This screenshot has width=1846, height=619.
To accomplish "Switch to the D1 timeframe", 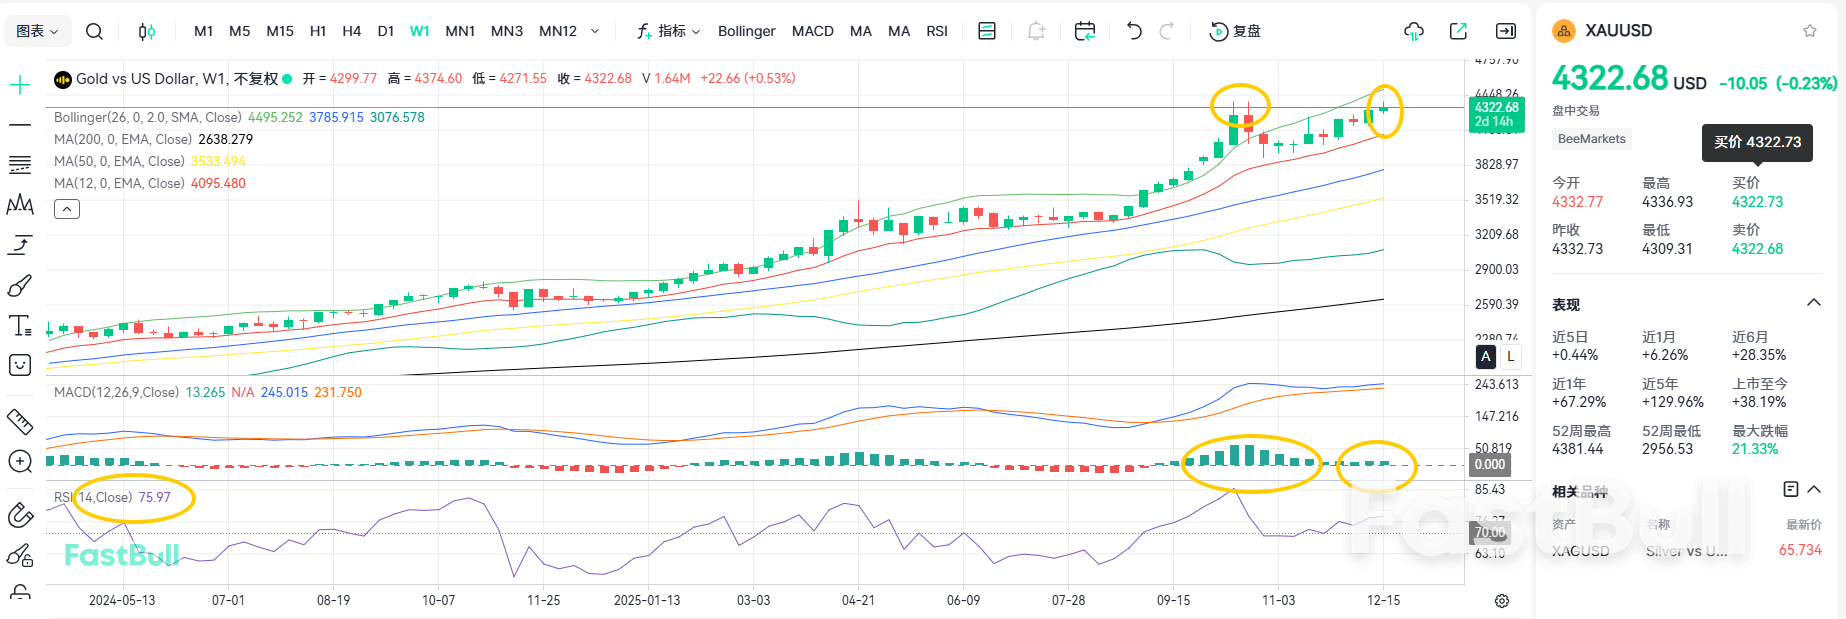I will [386, 31].
